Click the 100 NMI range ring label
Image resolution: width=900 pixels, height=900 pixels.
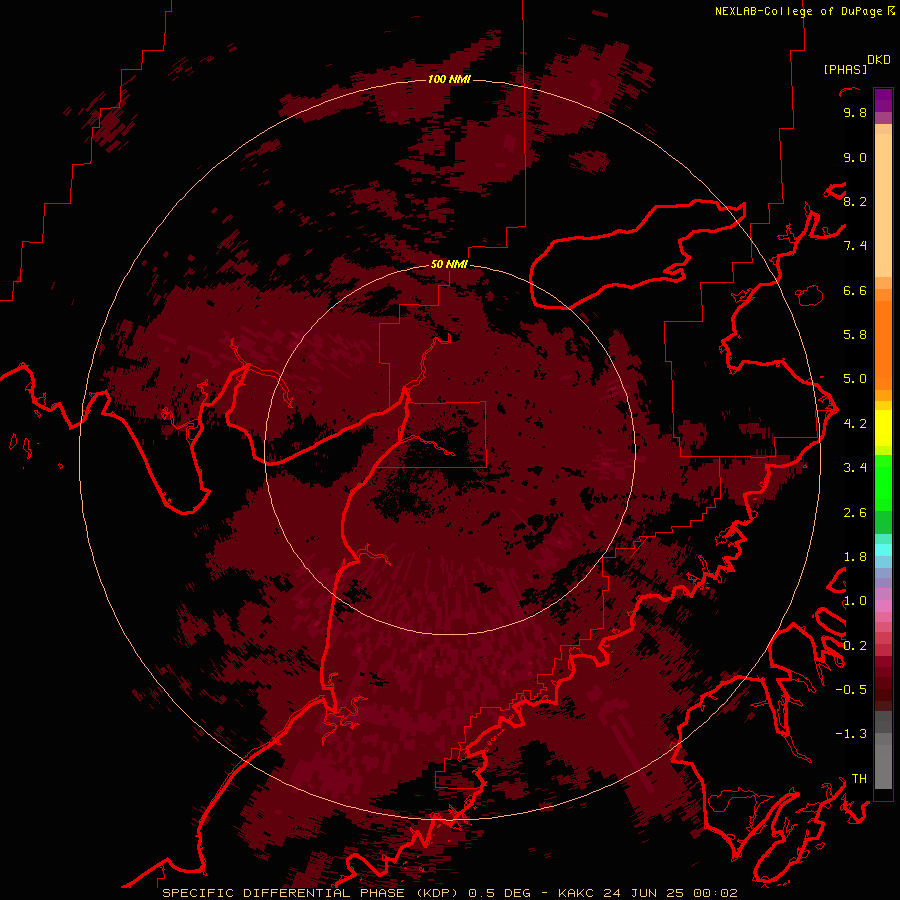tap(449, 79)
